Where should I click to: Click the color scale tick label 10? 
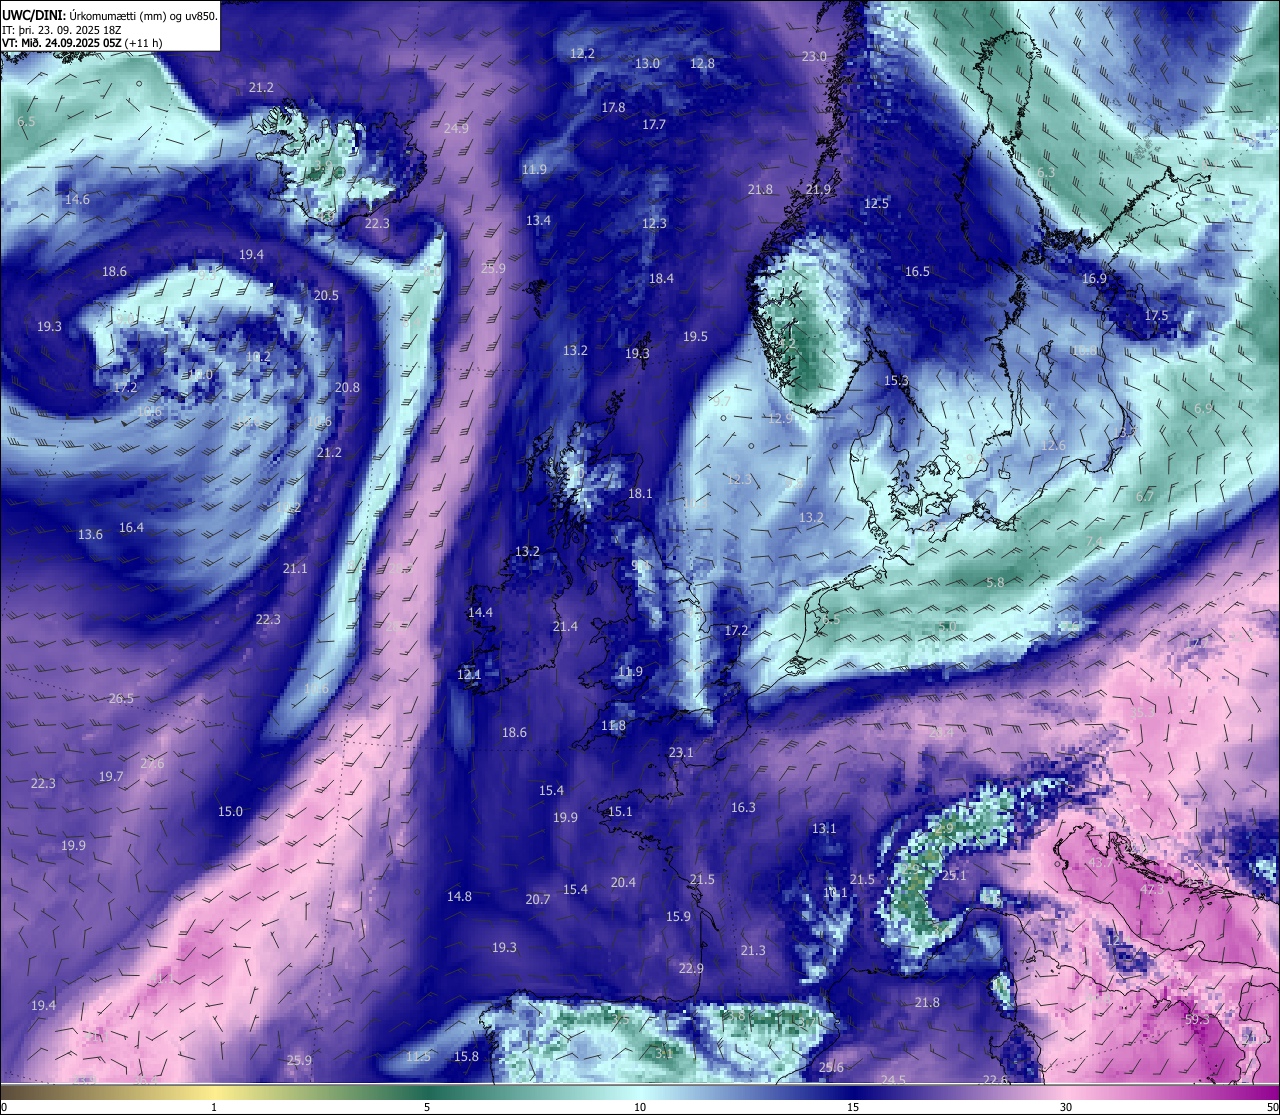tap(640, 1107)
